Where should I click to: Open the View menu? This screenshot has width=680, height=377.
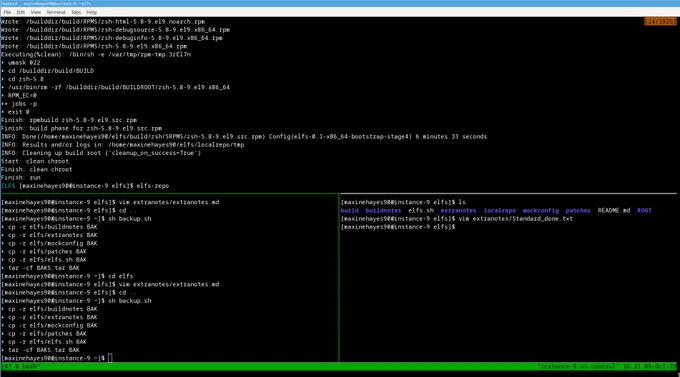coord(36,12)
